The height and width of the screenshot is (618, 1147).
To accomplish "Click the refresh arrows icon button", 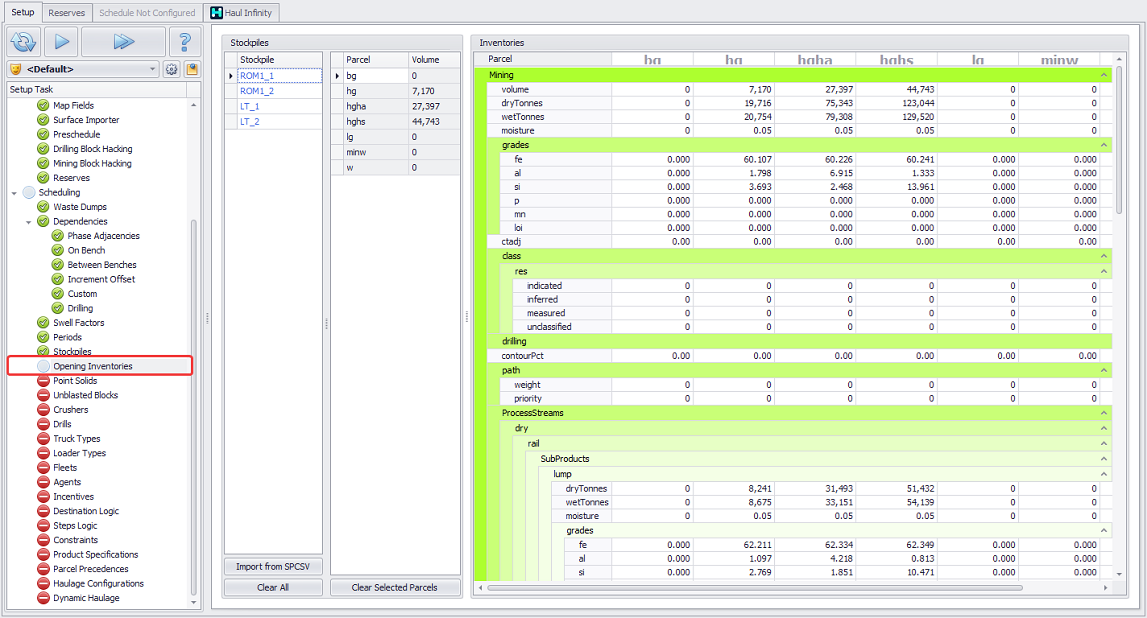I will tap(23, 42).
